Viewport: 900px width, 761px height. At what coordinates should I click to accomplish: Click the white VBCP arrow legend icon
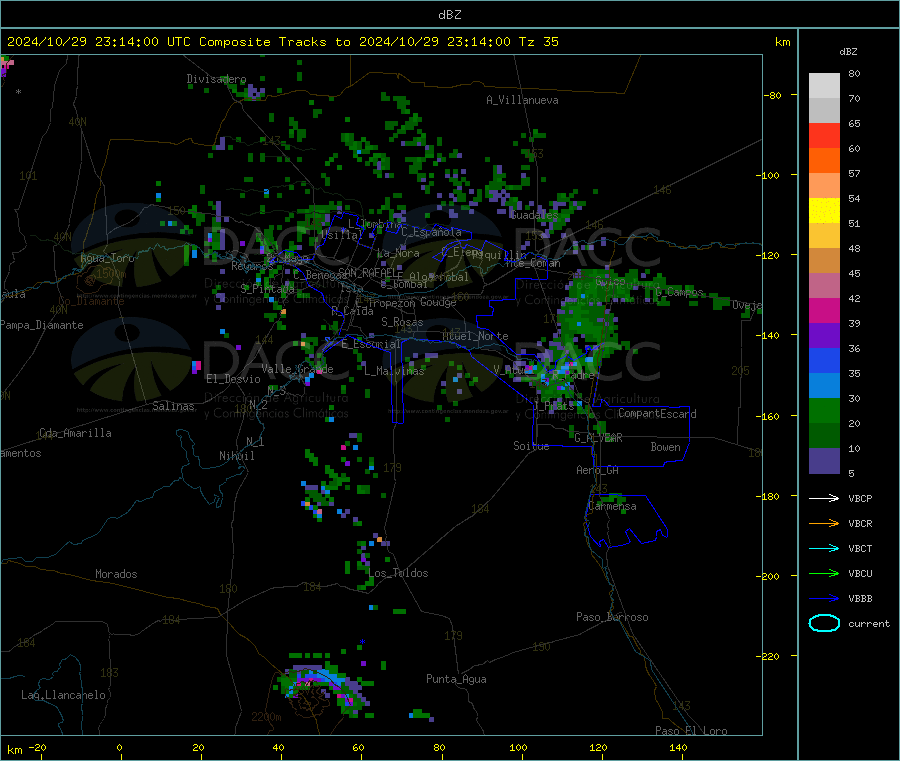tap(824, 498)
